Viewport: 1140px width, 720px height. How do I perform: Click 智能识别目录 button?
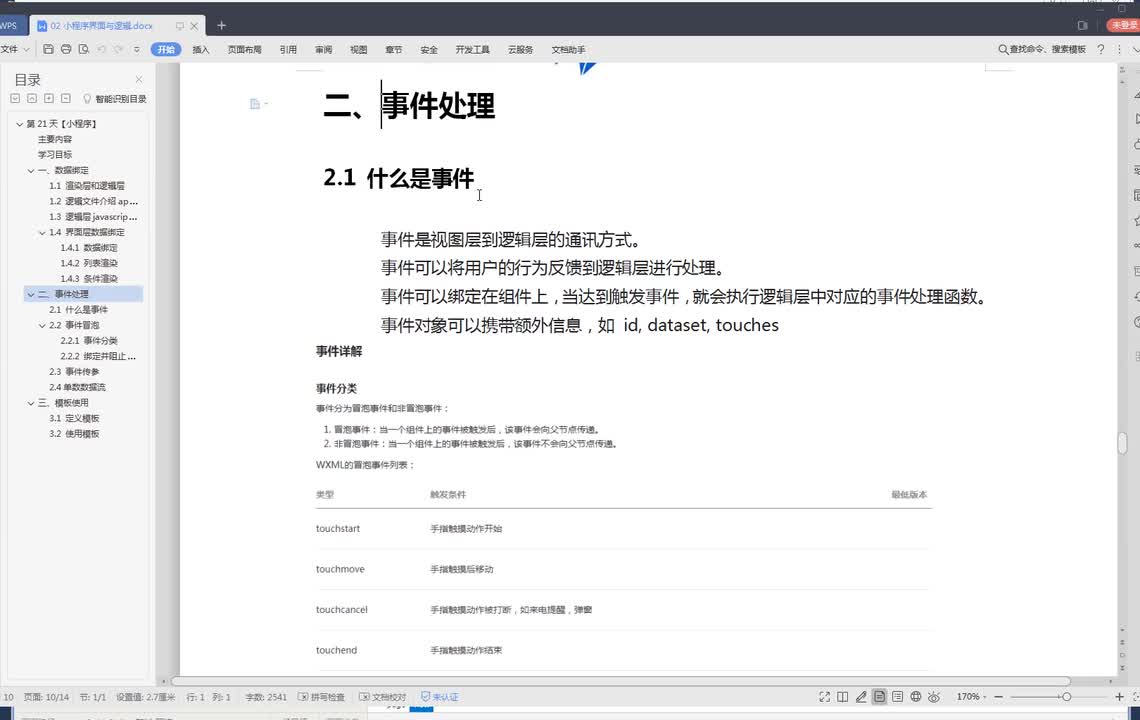(x=115, y=99)
